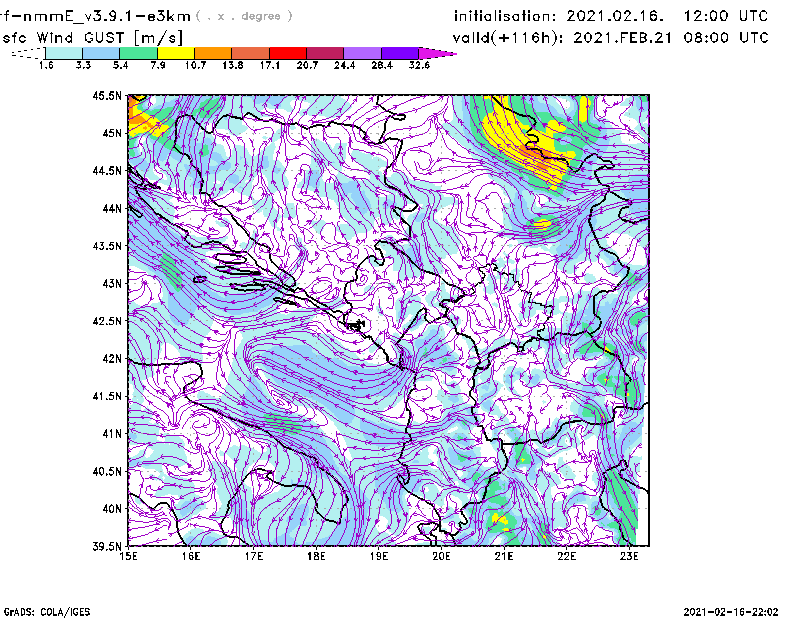Click legend value 17.1
This screenshot has width=800, height=618.
(270, 65)
